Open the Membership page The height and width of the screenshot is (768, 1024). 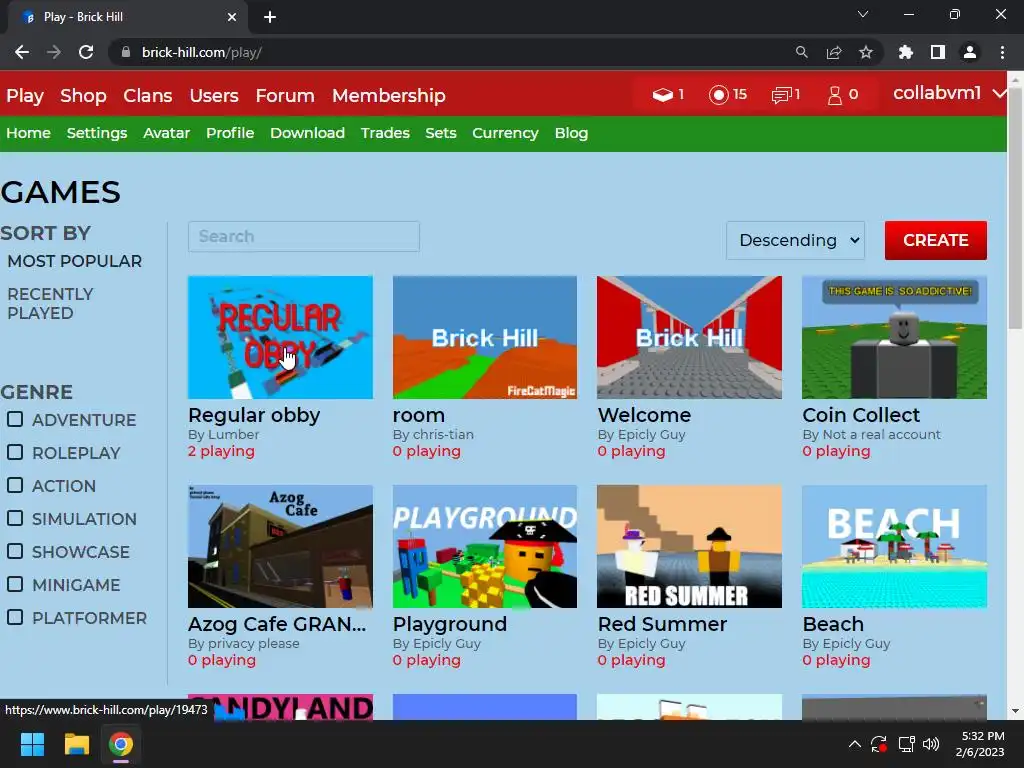point(389,96)
